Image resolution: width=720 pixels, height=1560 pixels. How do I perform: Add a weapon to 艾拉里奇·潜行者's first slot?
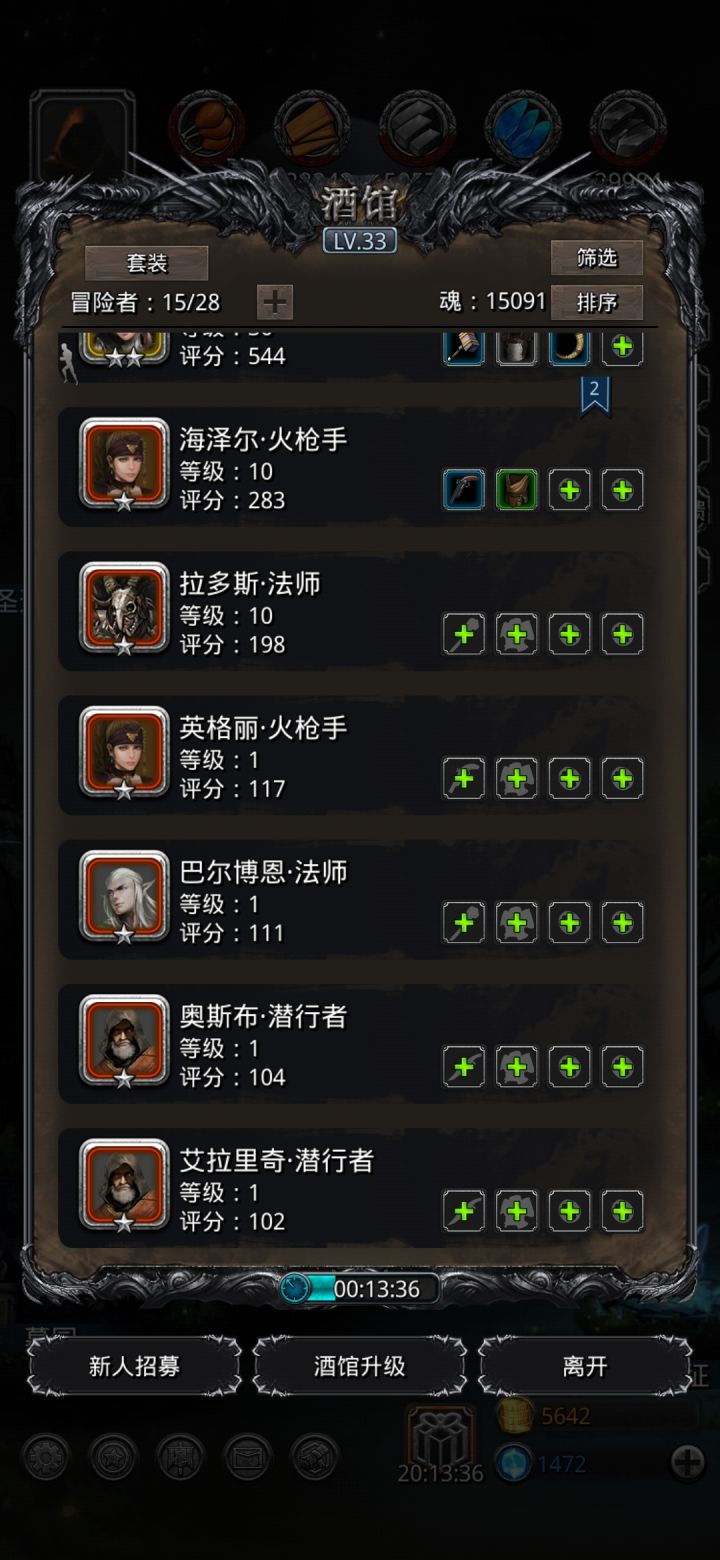(x=464, y=1211)
